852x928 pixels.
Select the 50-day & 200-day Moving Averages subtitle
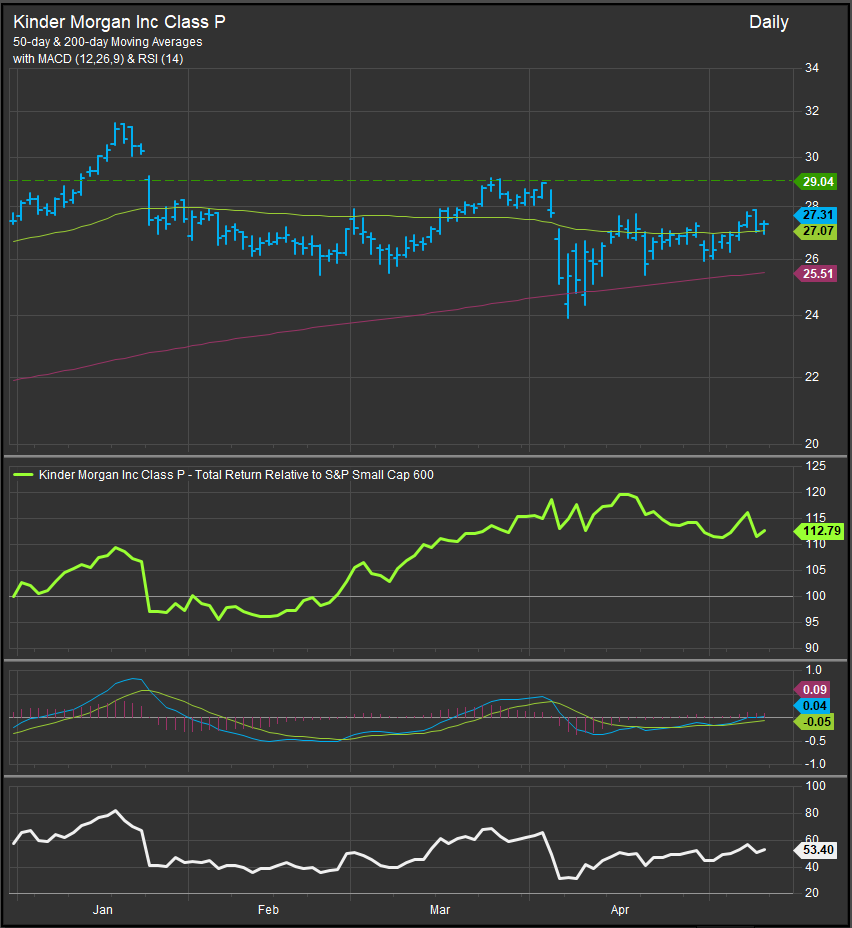[x=108, y=42]
